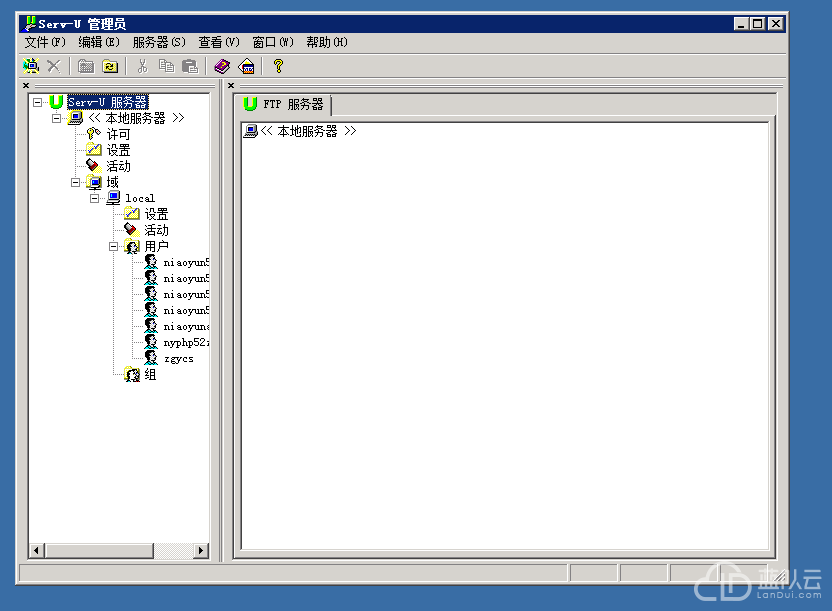This screenshot has width=832, height=611.
Task: Open 活动 under the local domain
Action: tap(156, 230)
